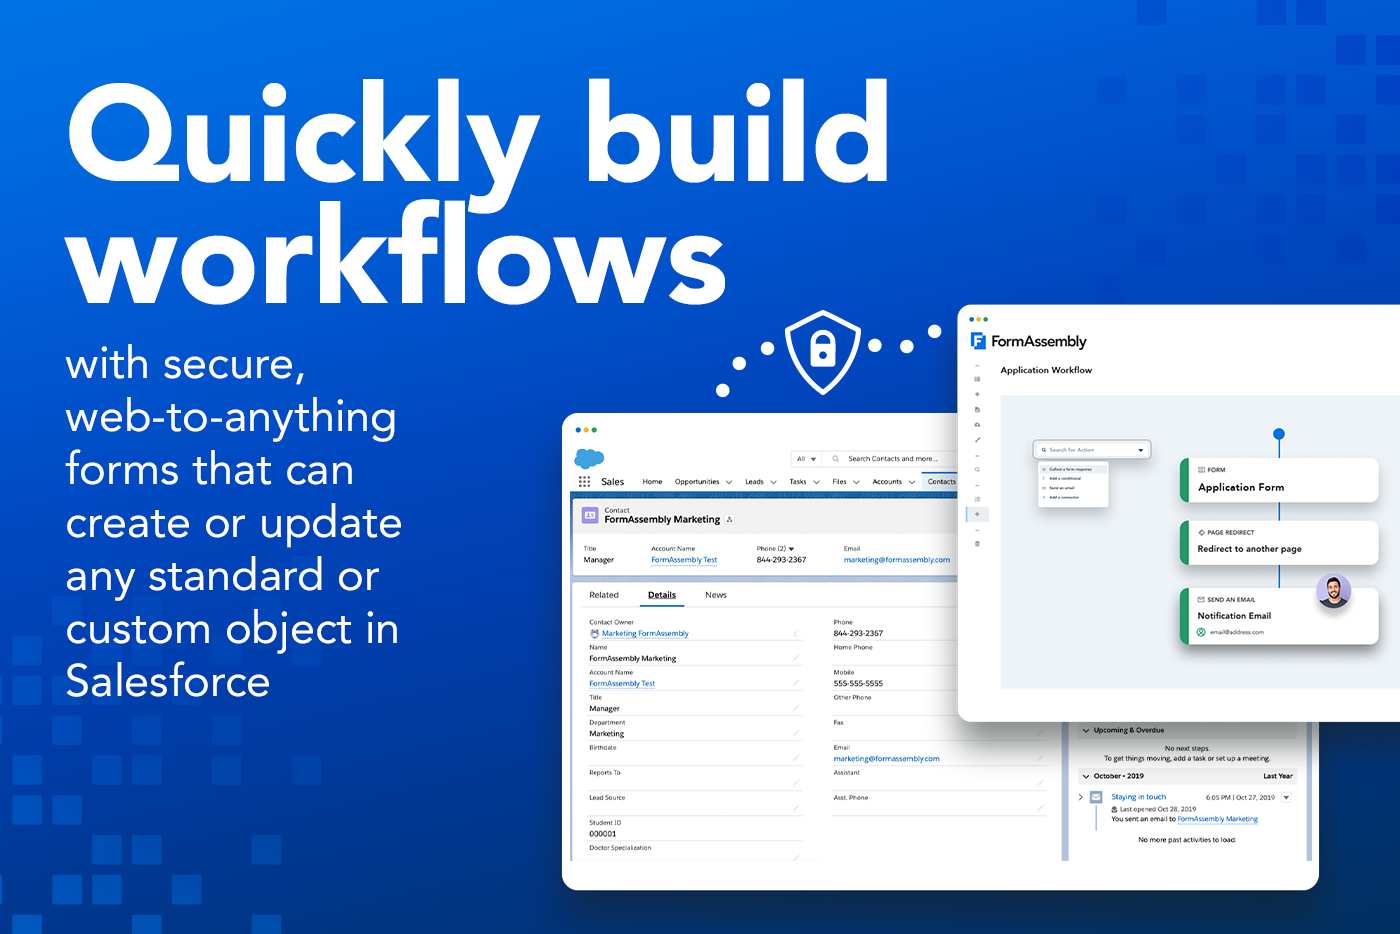Open actions menu for Staying in touch email

(x=1286, y=797)
